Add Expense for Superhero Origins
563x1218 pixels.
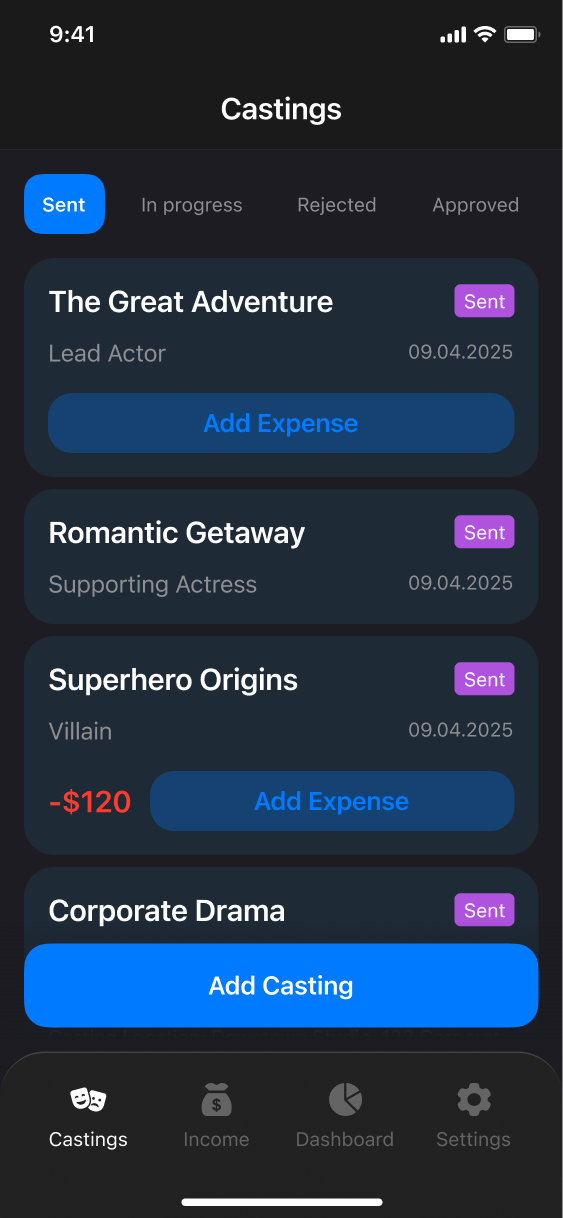(332, 801)
